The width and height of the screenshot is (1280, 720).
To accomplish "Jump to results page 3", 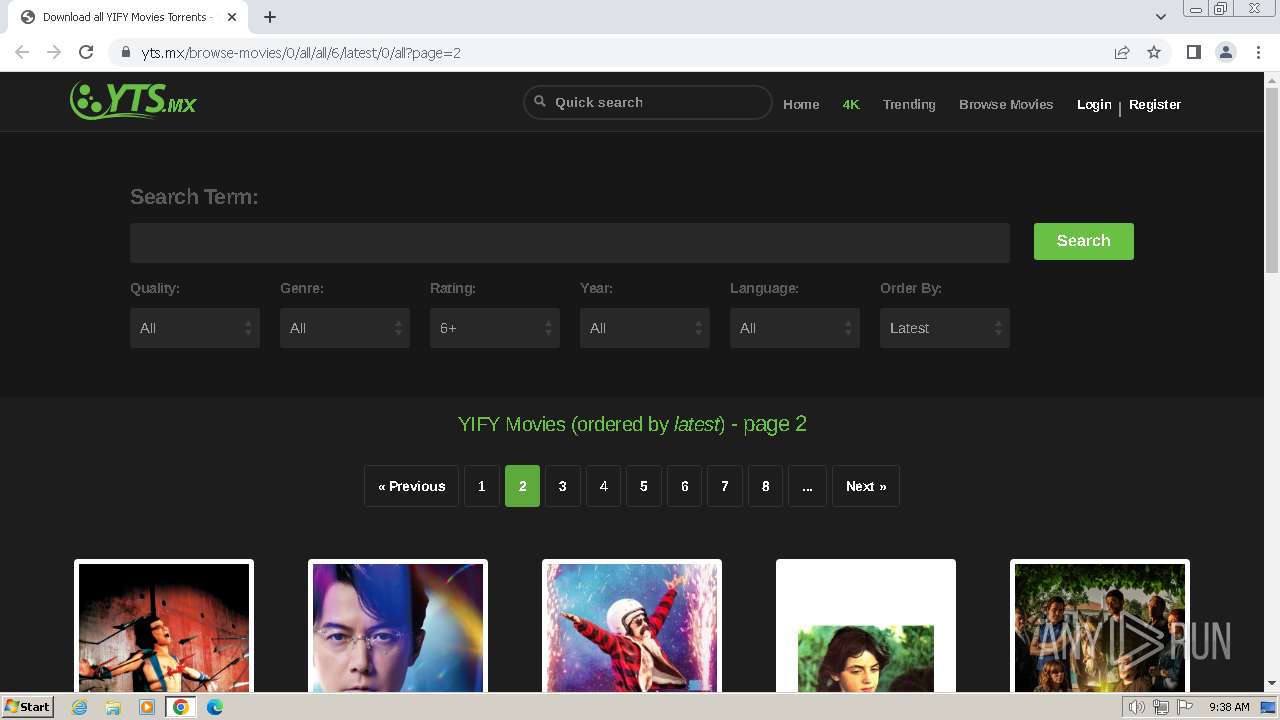I will point(563,486).
